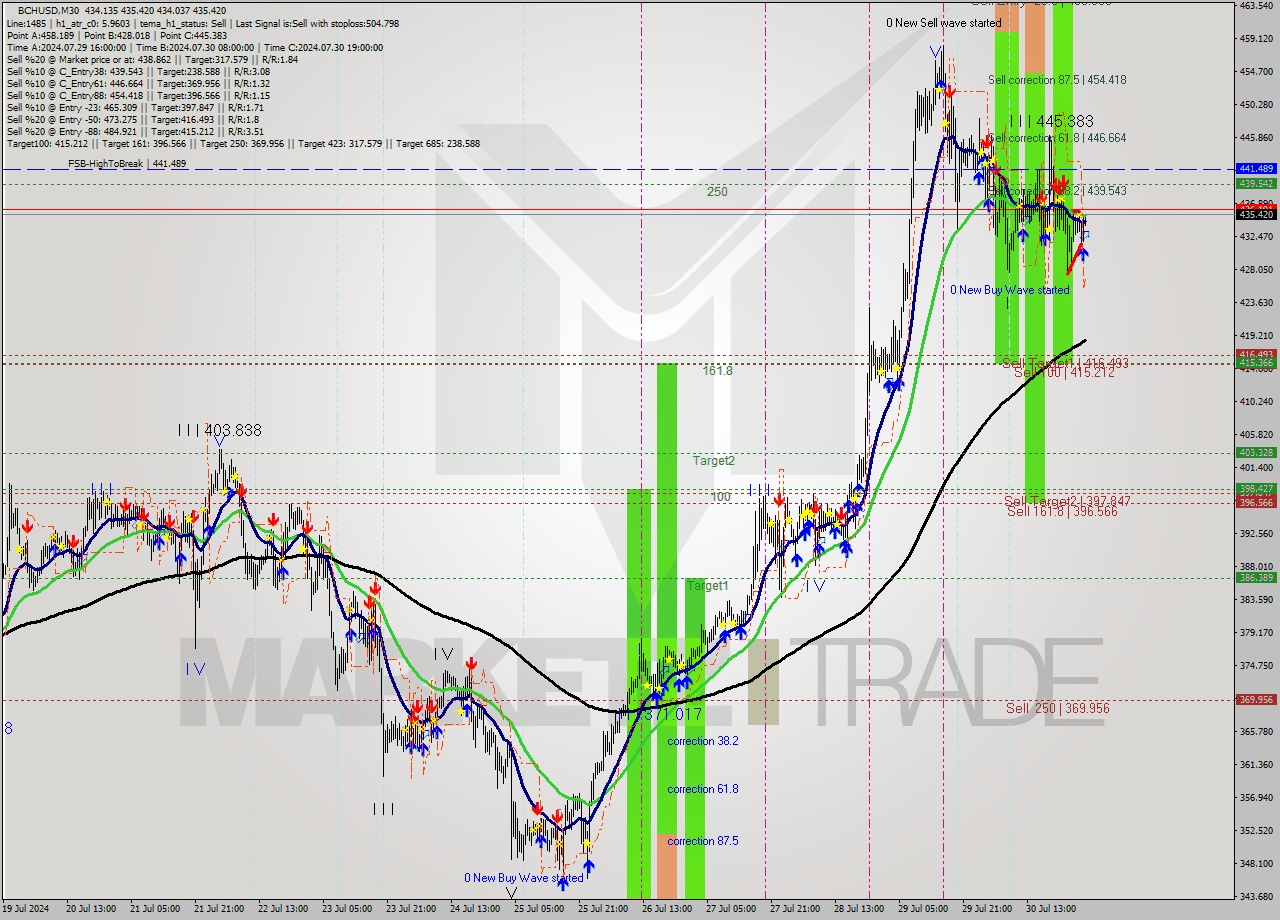Select the 'Target2' label on the chart
The width and height of the screenshot is (1280, 920).
click(x=714, y=461)
